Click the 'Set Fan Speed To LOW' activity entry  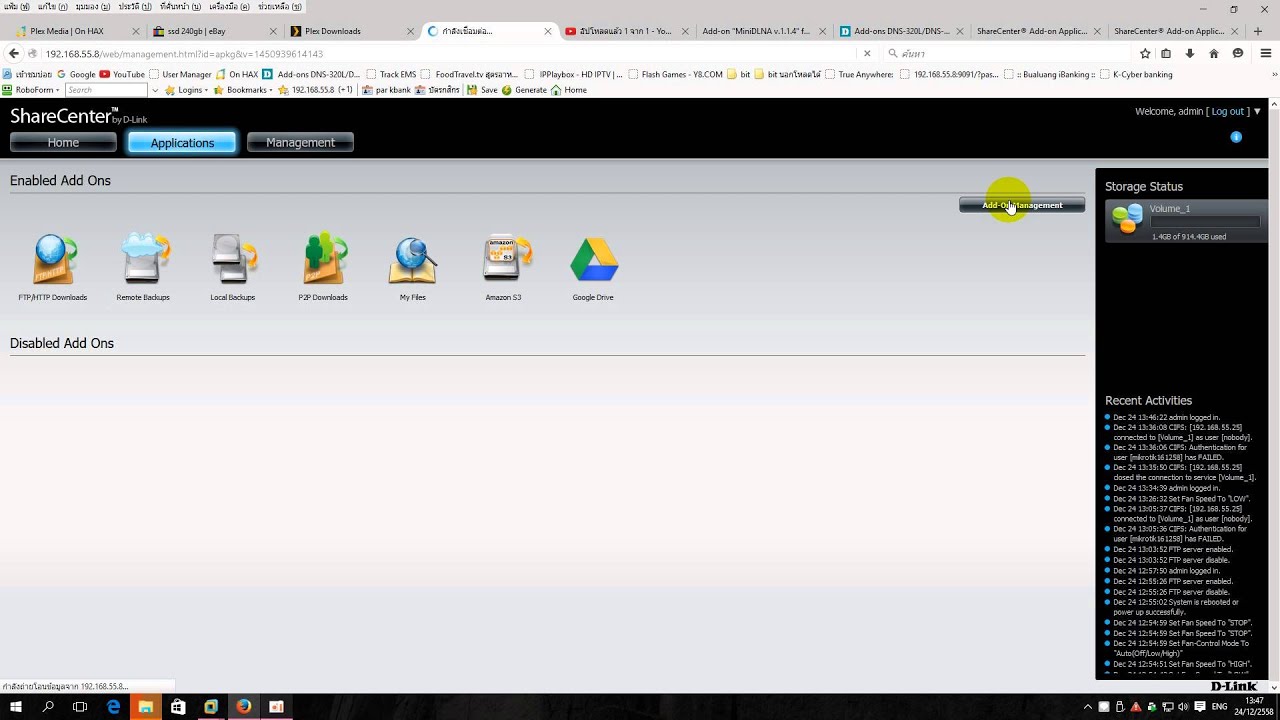point(1182,498)
